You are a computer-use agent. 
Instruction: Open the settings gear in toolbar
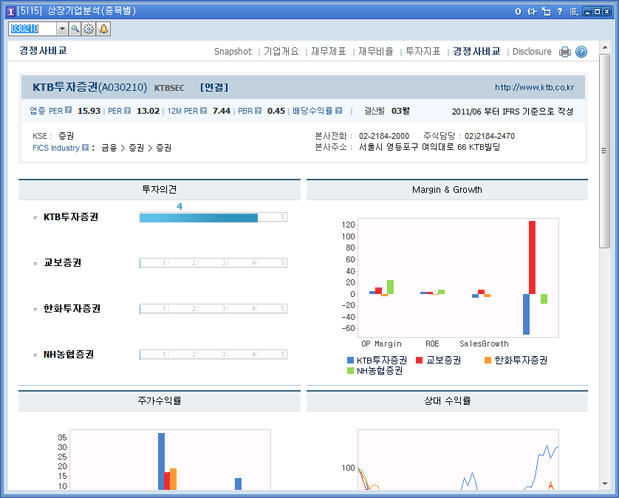89,29
